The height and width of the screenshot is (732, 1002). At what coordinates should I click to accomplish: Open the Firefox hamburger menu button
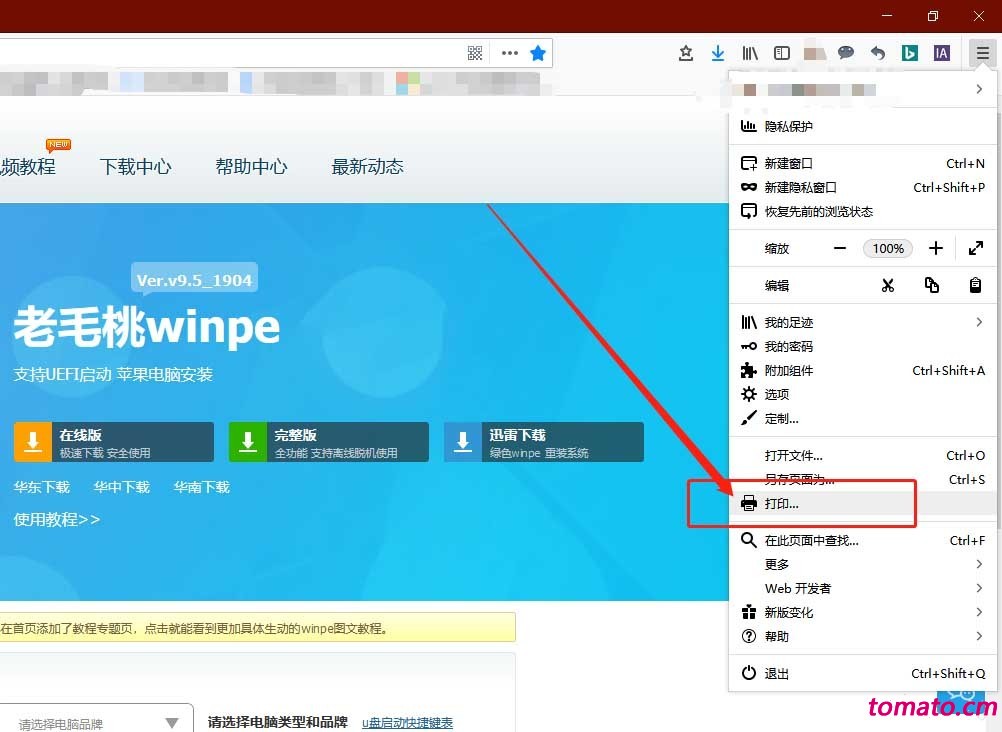(x=982, y=53)
